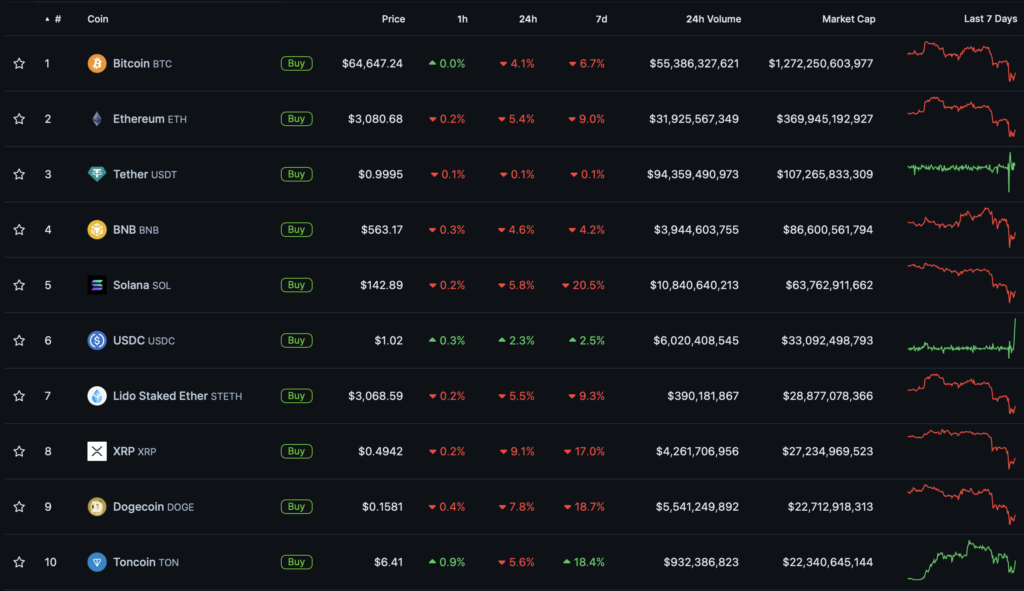This screenshot has width=1024, height=591.
Task: Click the Toncoin logo icon
Action: (x=97, y=562)
